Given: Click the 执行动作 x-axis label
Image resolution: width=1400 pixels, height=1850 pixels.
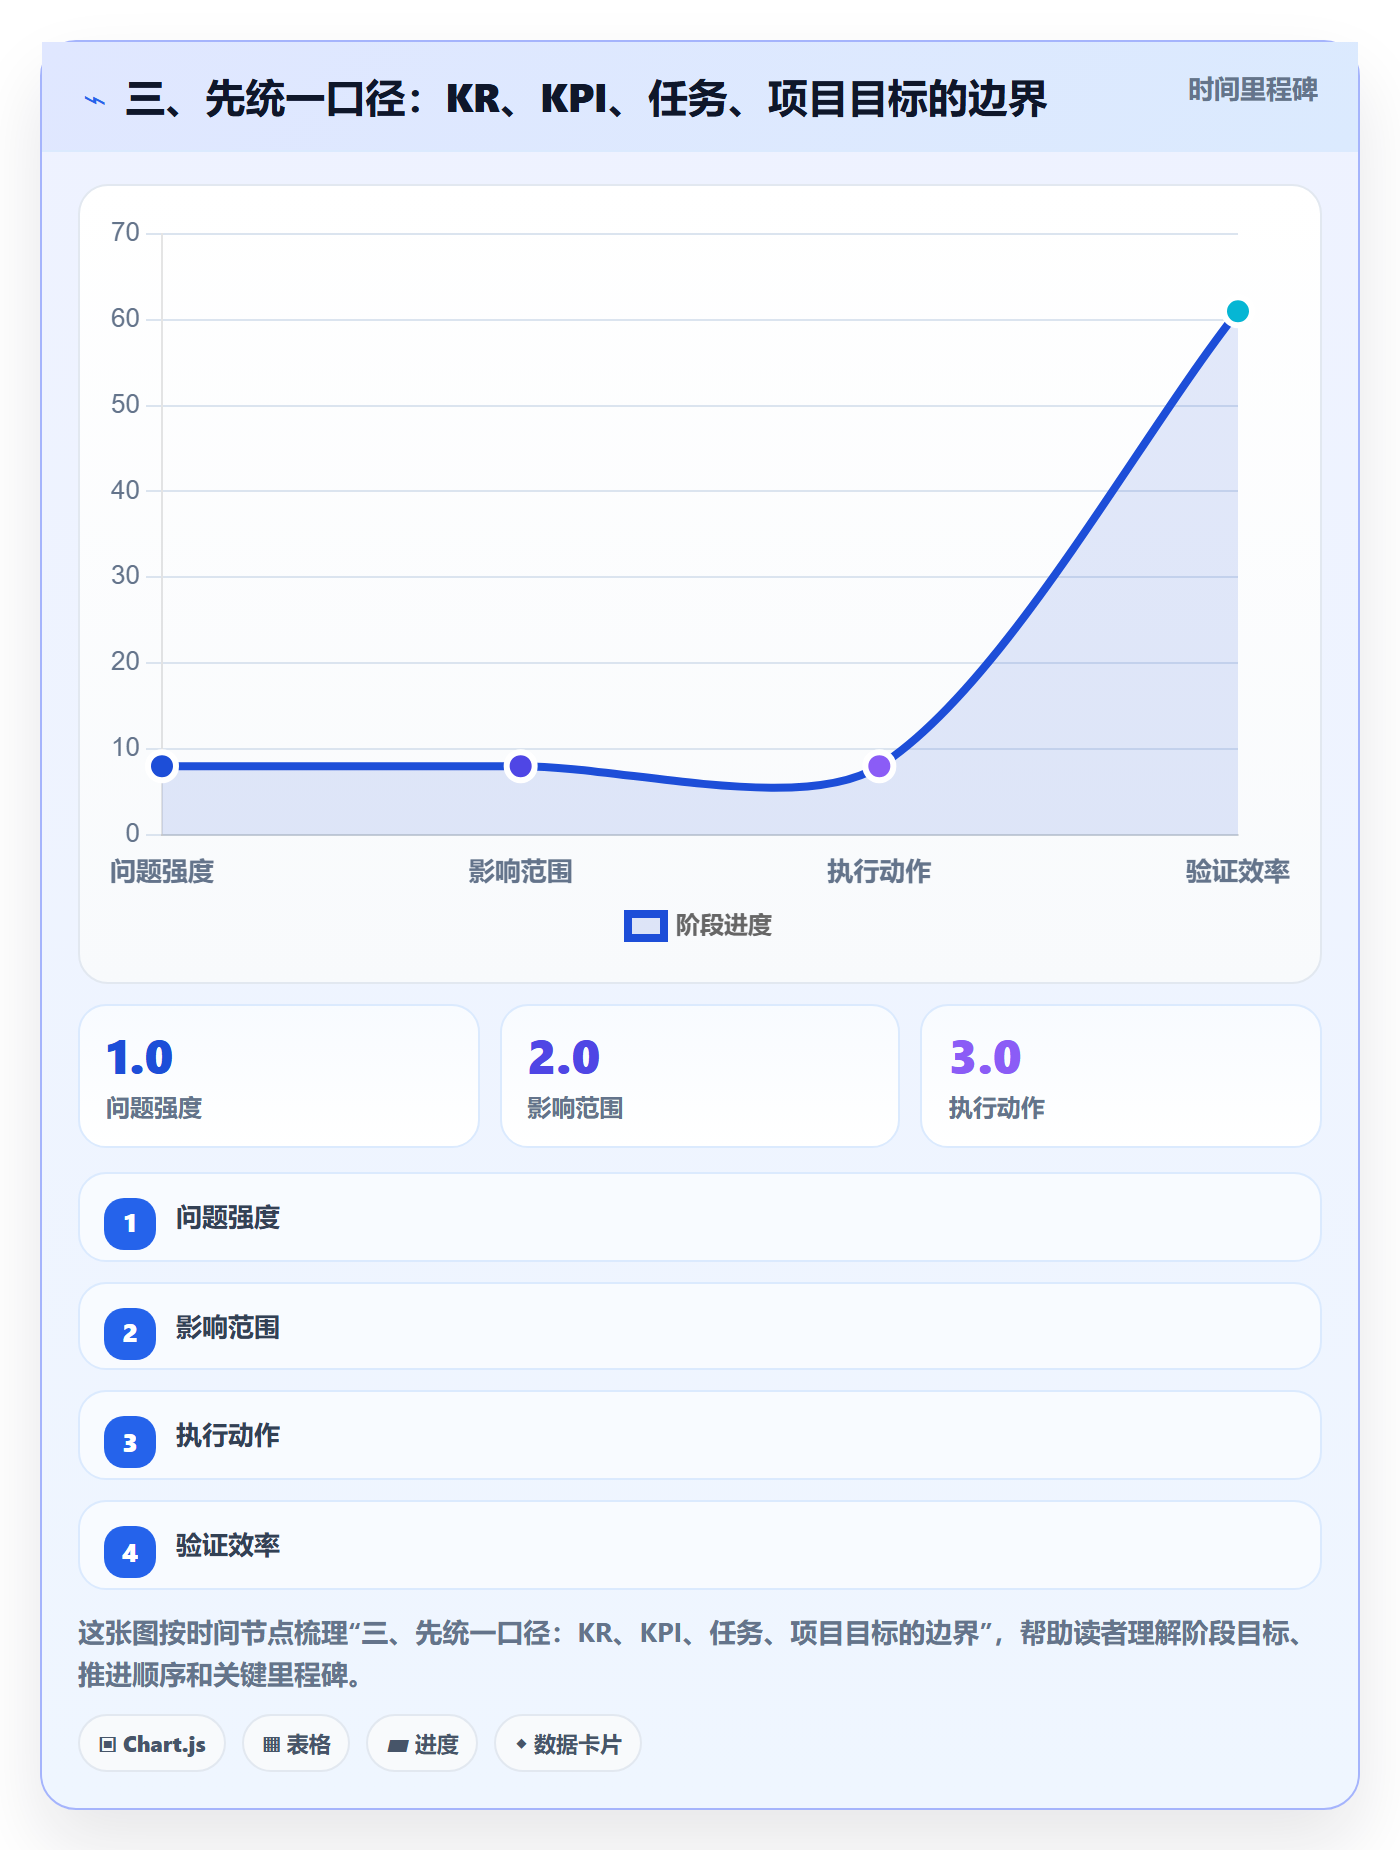Looking at the screenshot, I should (x=879, y=872).
